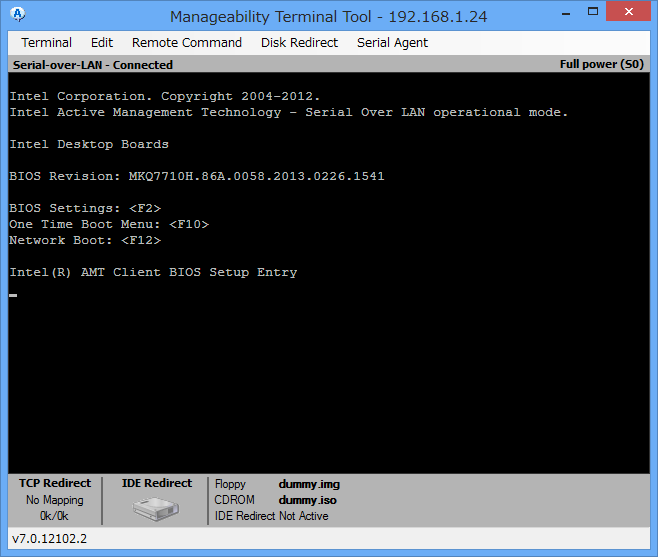Click the version v7.0.12102.2 text
This screenshot has width=658, height=557.
50,539
